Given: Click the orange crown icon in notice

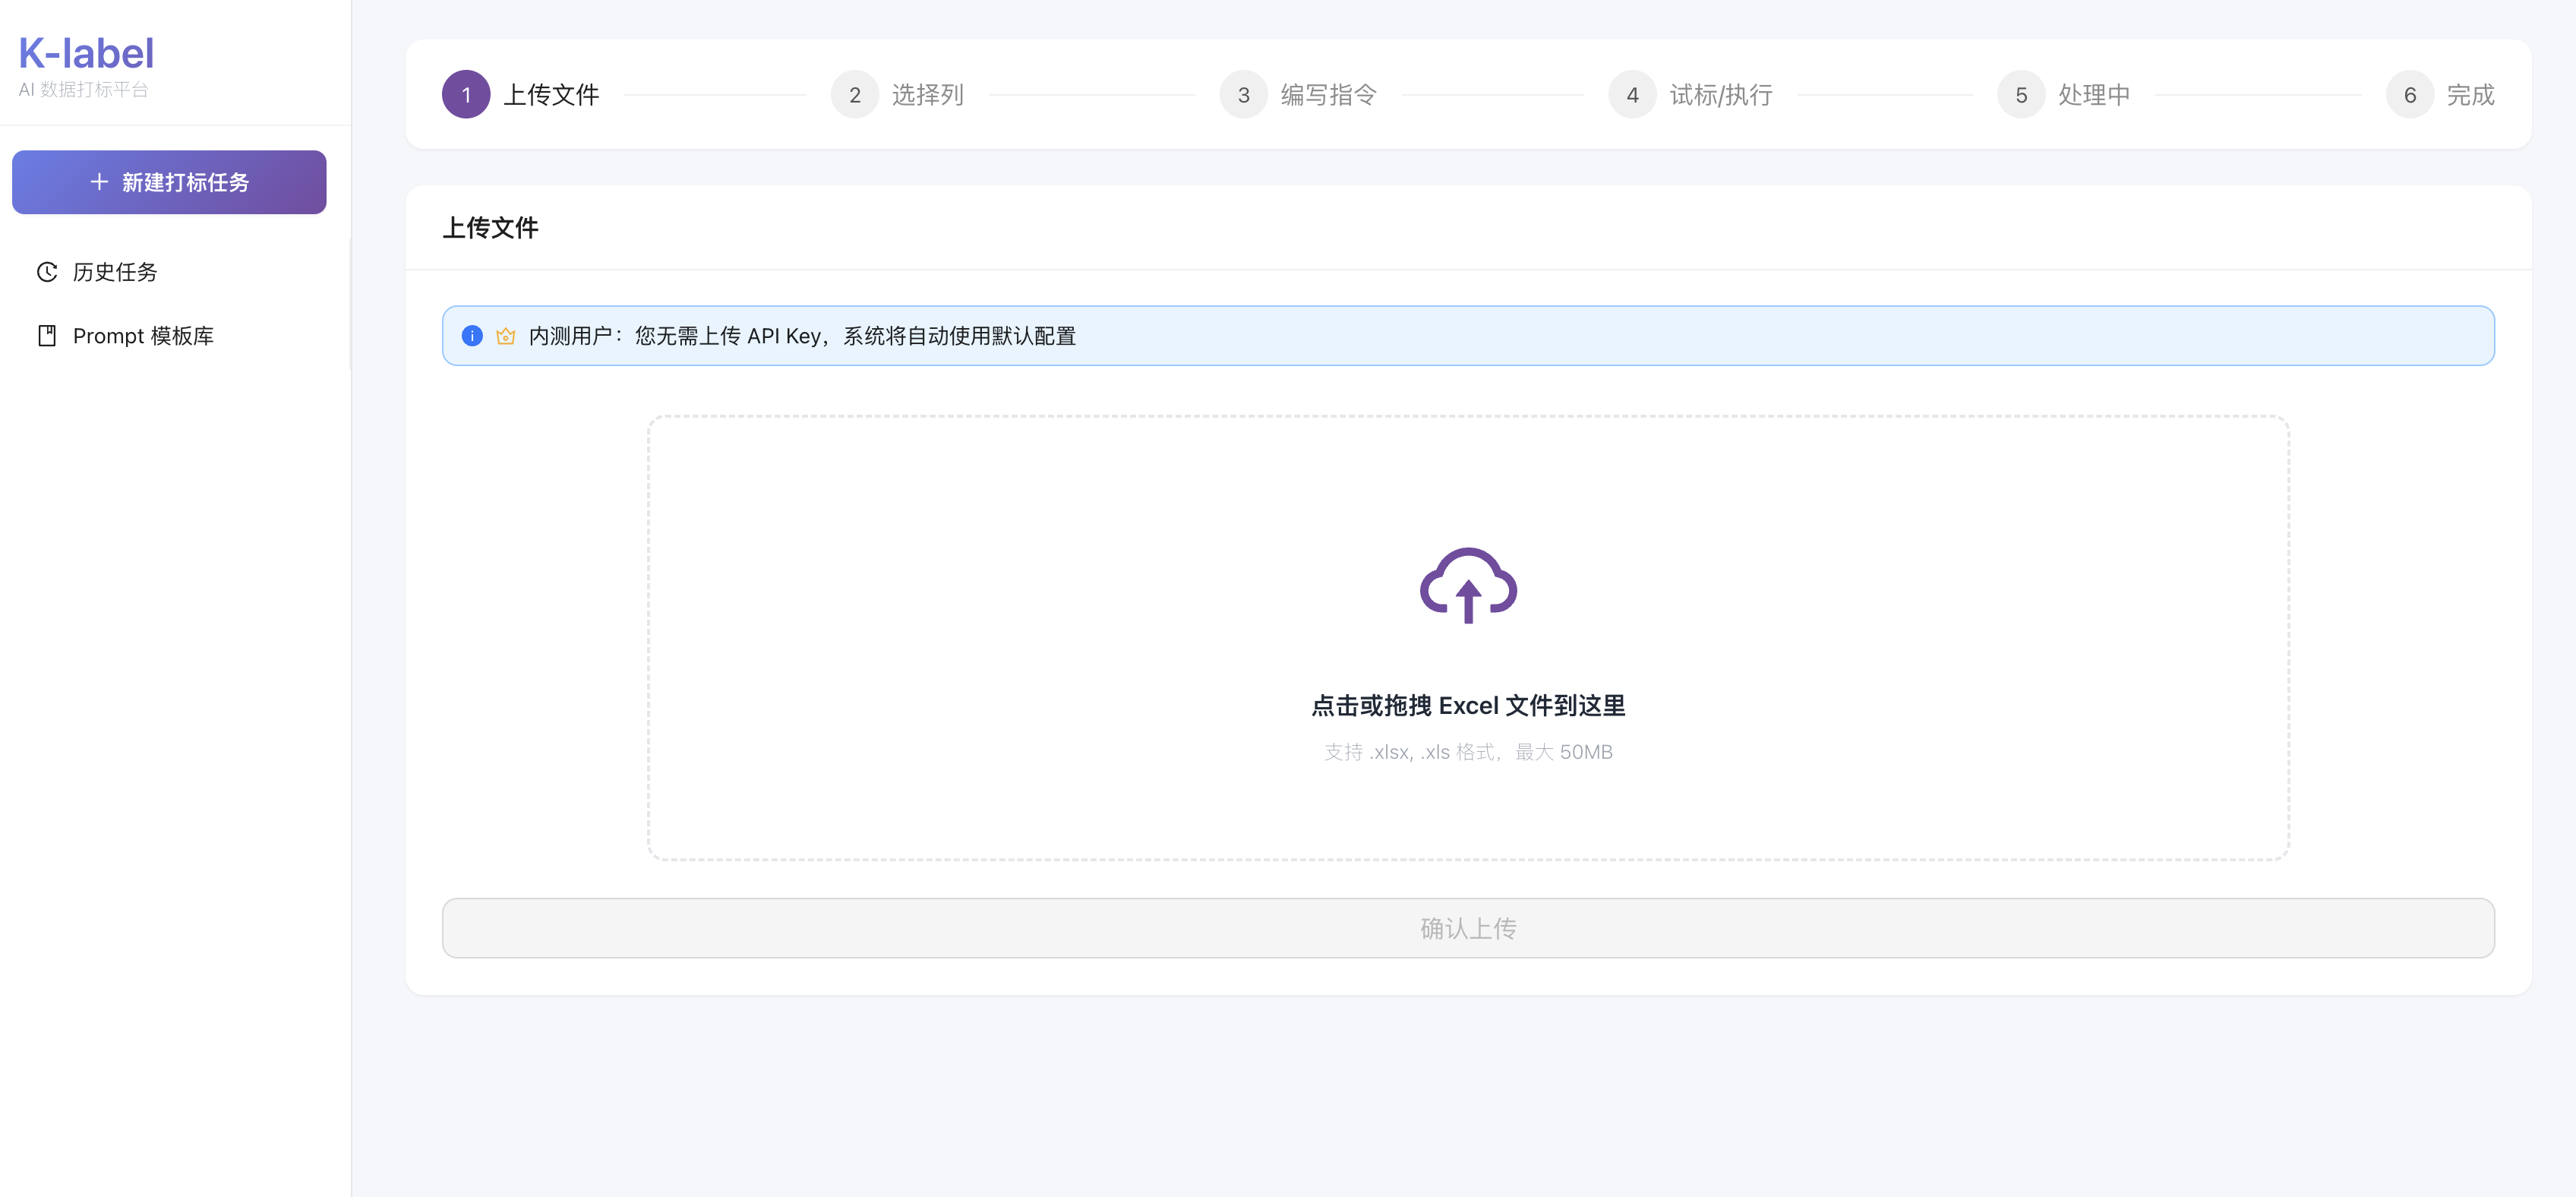Looking at the screenshot, I should pyautogui.click(x=506, y=336).
